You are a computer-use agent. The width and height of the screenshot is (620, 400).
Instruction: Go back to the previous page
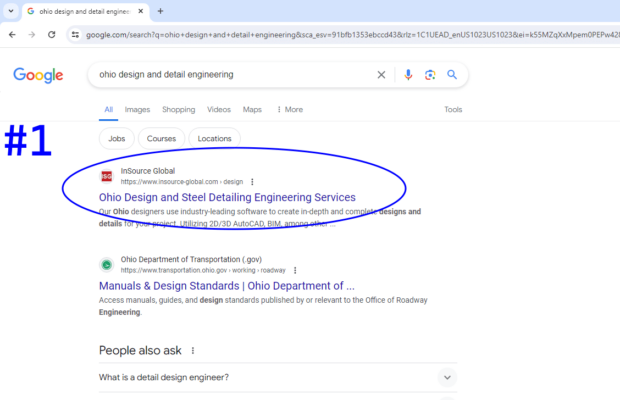click(12, 34)
